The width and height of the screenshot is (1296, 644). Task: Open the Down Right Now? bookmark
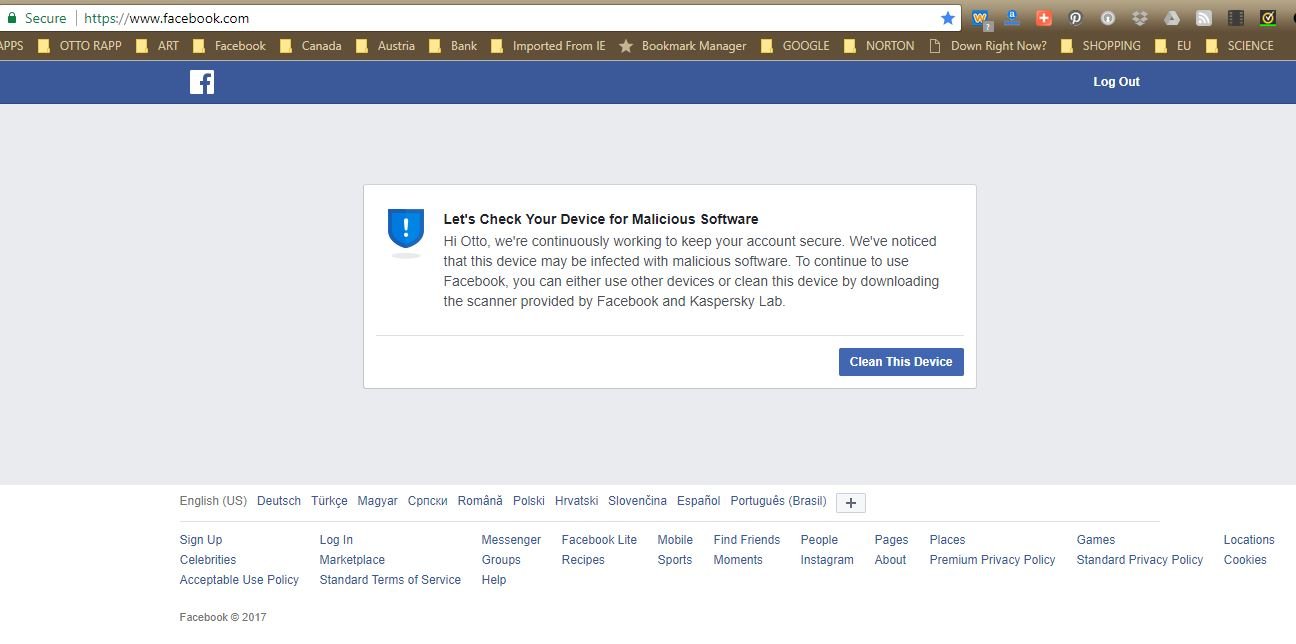coord(988,46)
